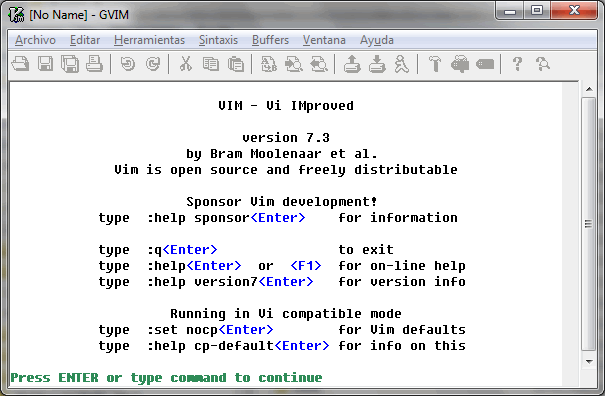Click the ':help version7<Enter>' text
This screenshot has width=605, height=396.
[x=230, y=282]
